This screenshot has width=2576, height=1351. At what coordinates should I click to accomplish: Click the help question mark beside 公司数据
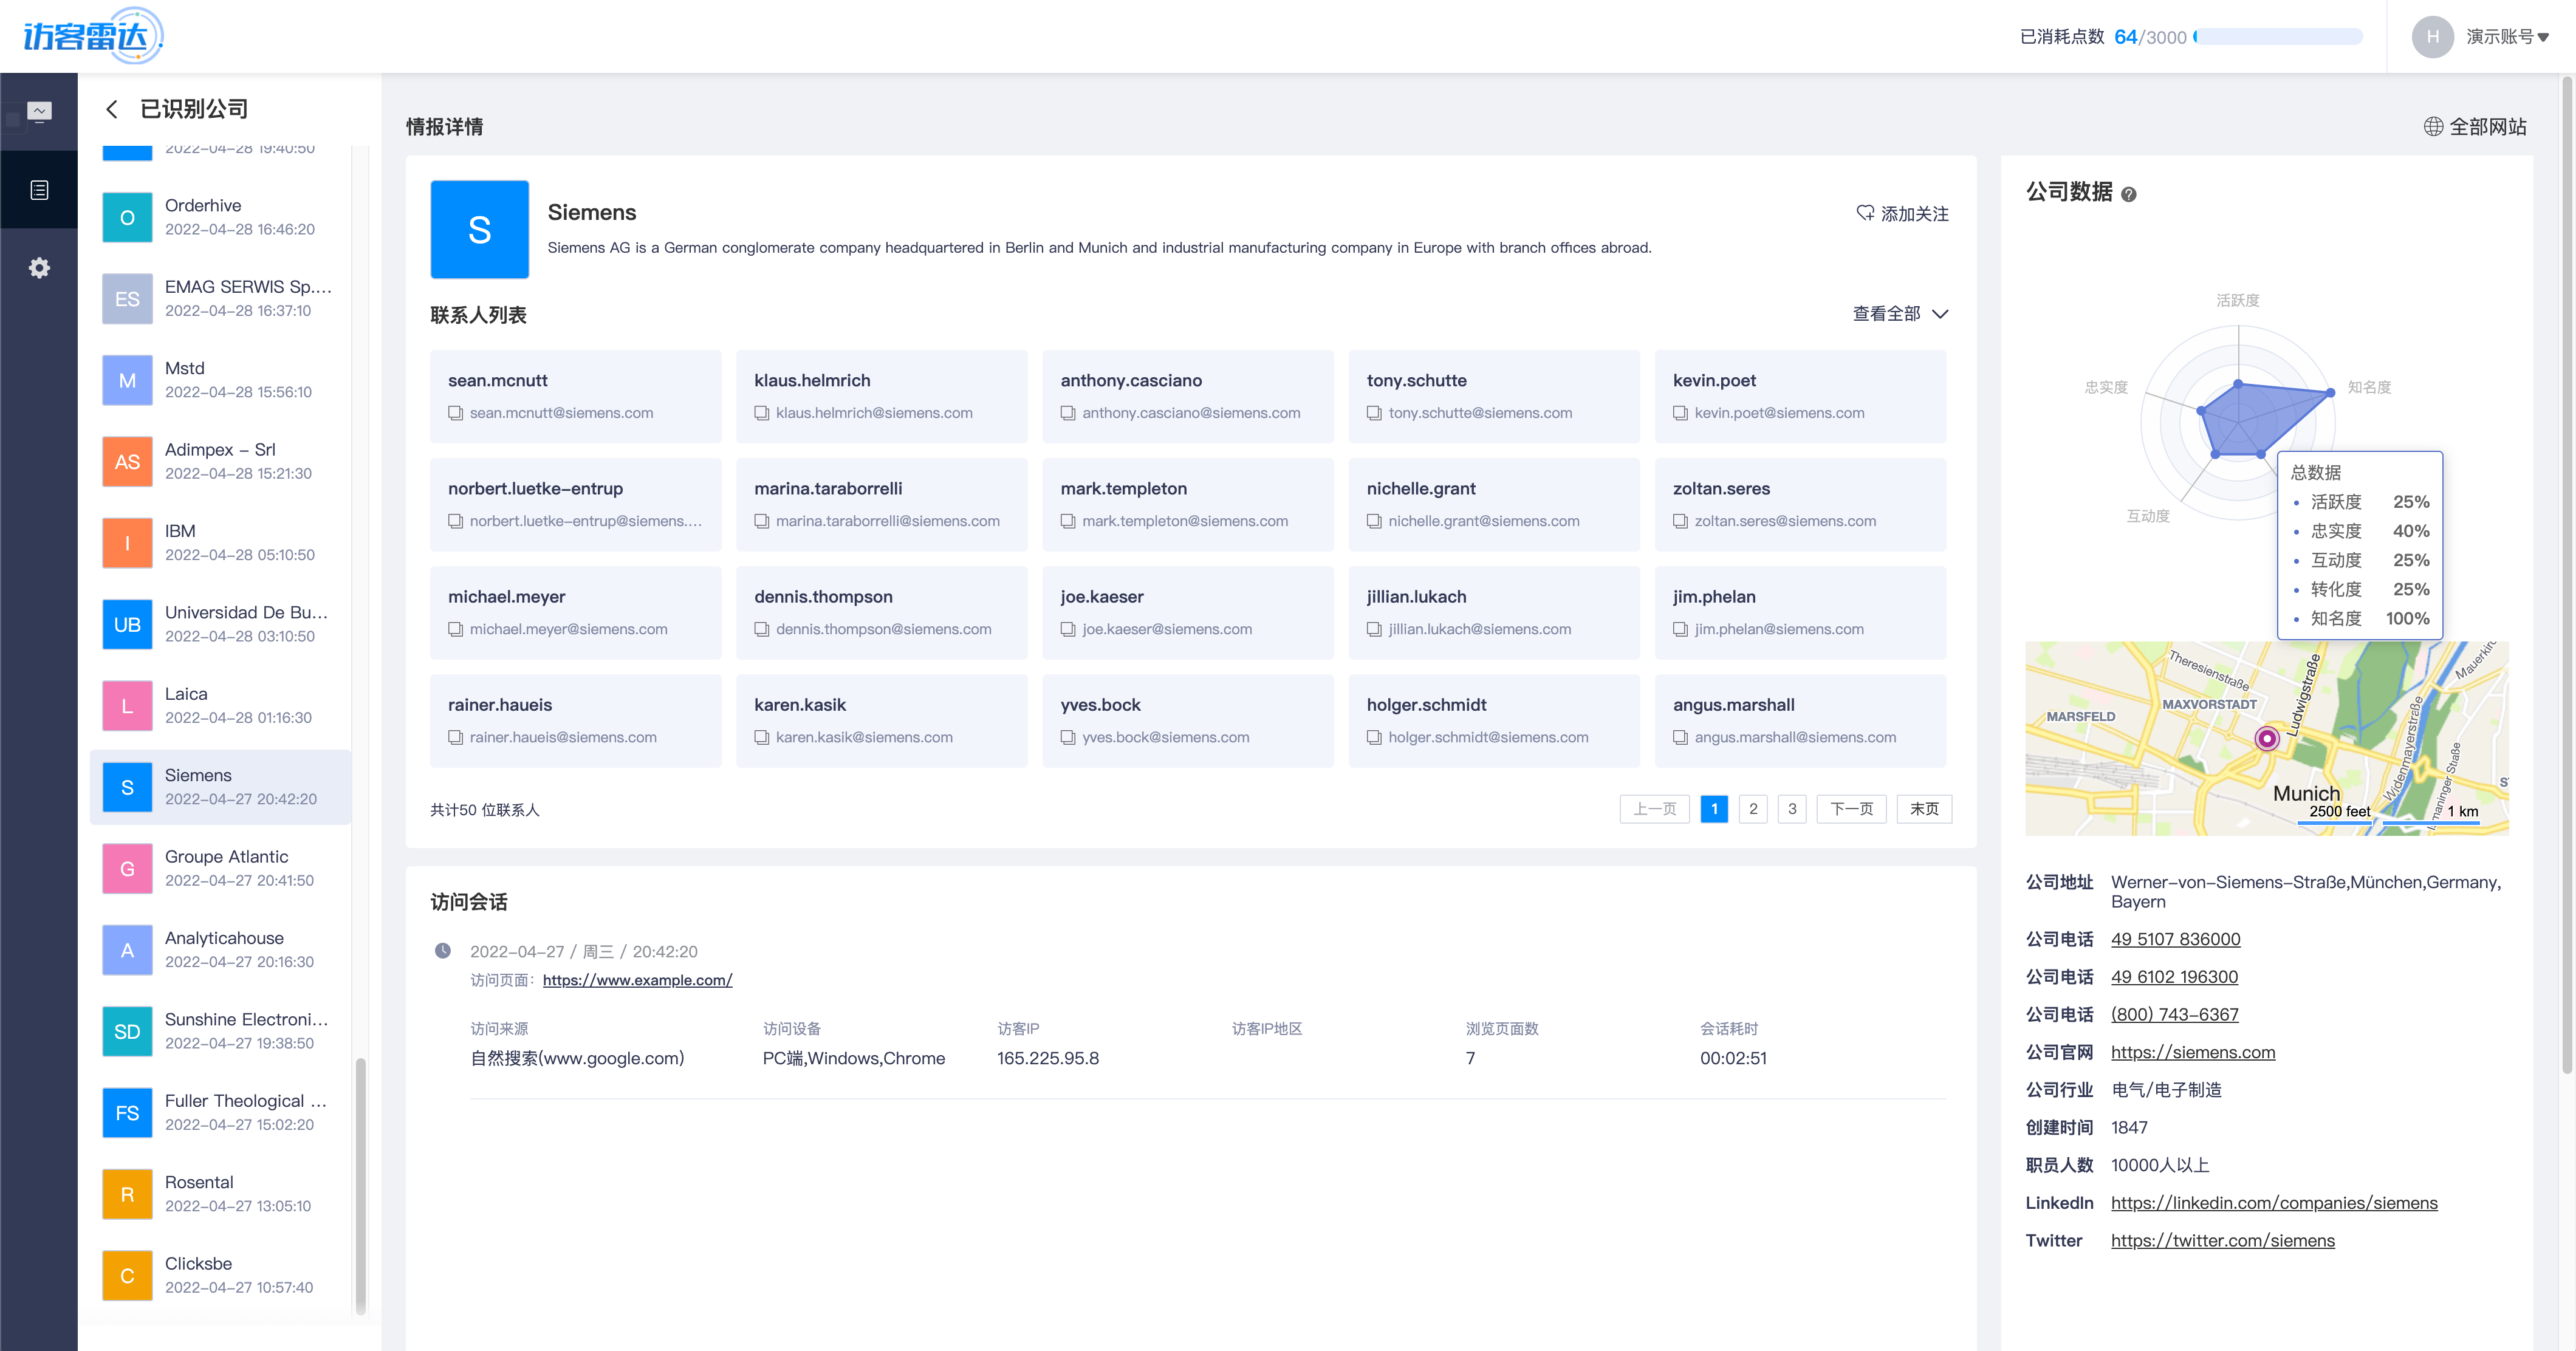(x=2129, y=194)
